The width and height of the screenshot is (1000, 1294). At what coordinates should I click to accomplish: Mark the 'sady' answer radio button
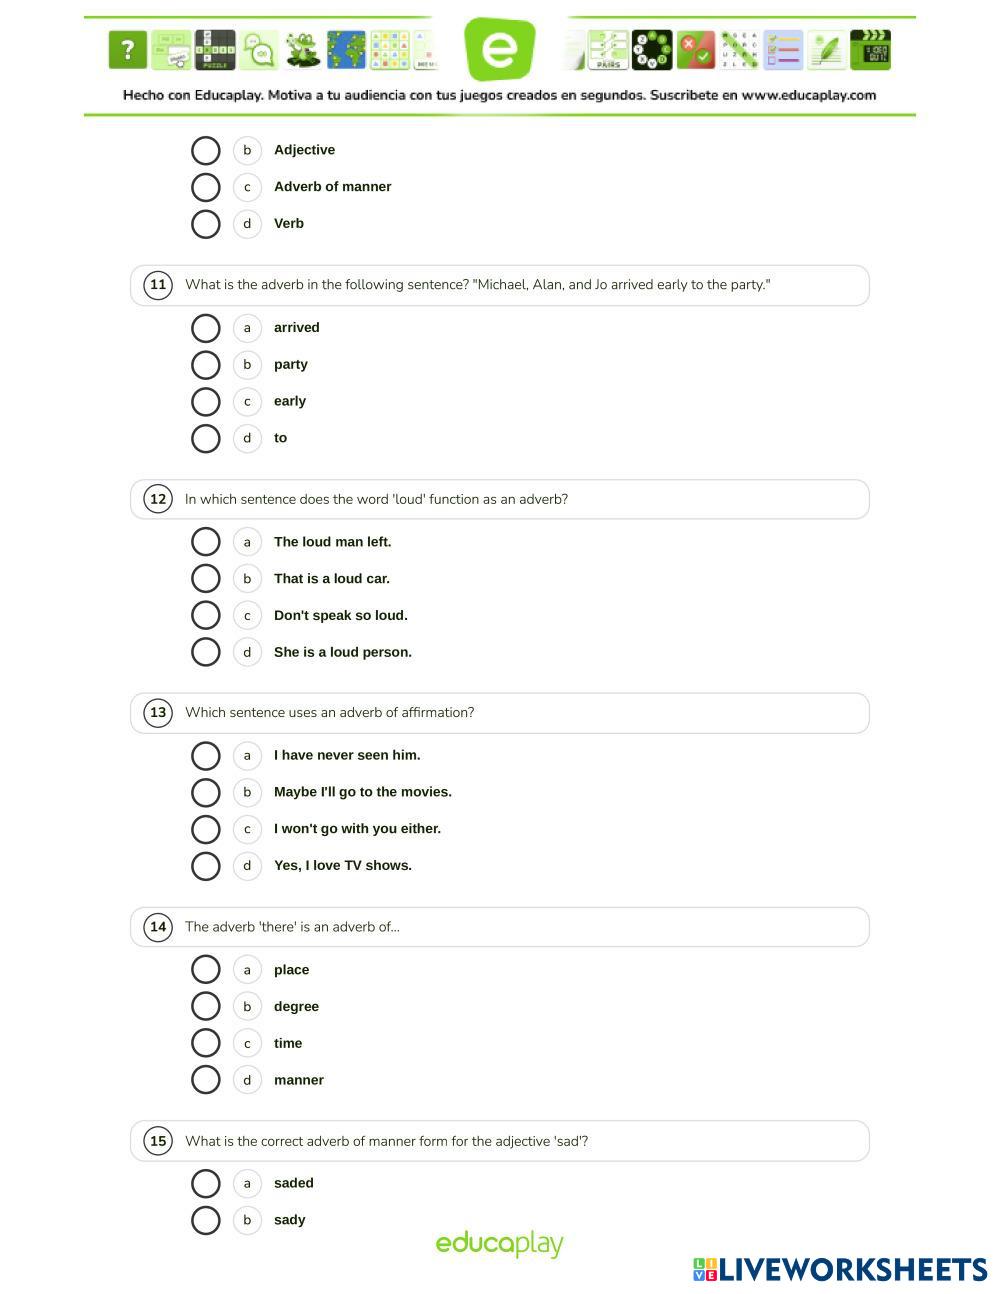(205, 1220)
